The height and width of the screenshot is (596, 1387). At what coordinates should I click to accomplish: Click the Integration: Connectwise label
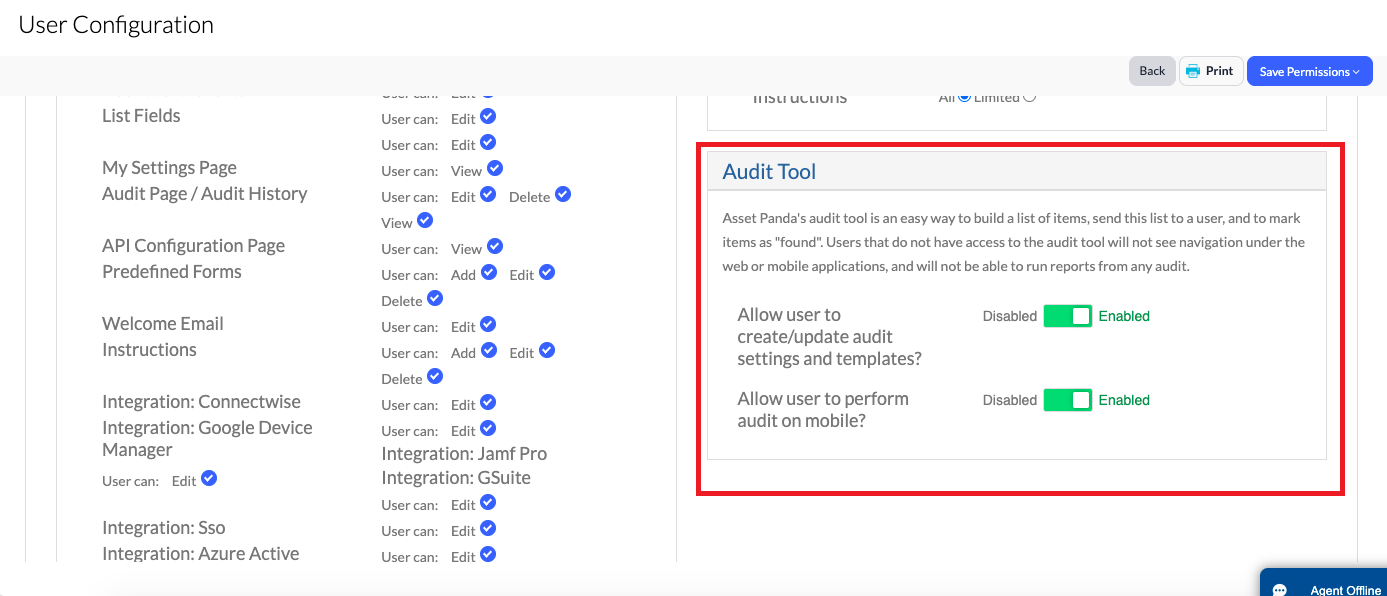201,402
